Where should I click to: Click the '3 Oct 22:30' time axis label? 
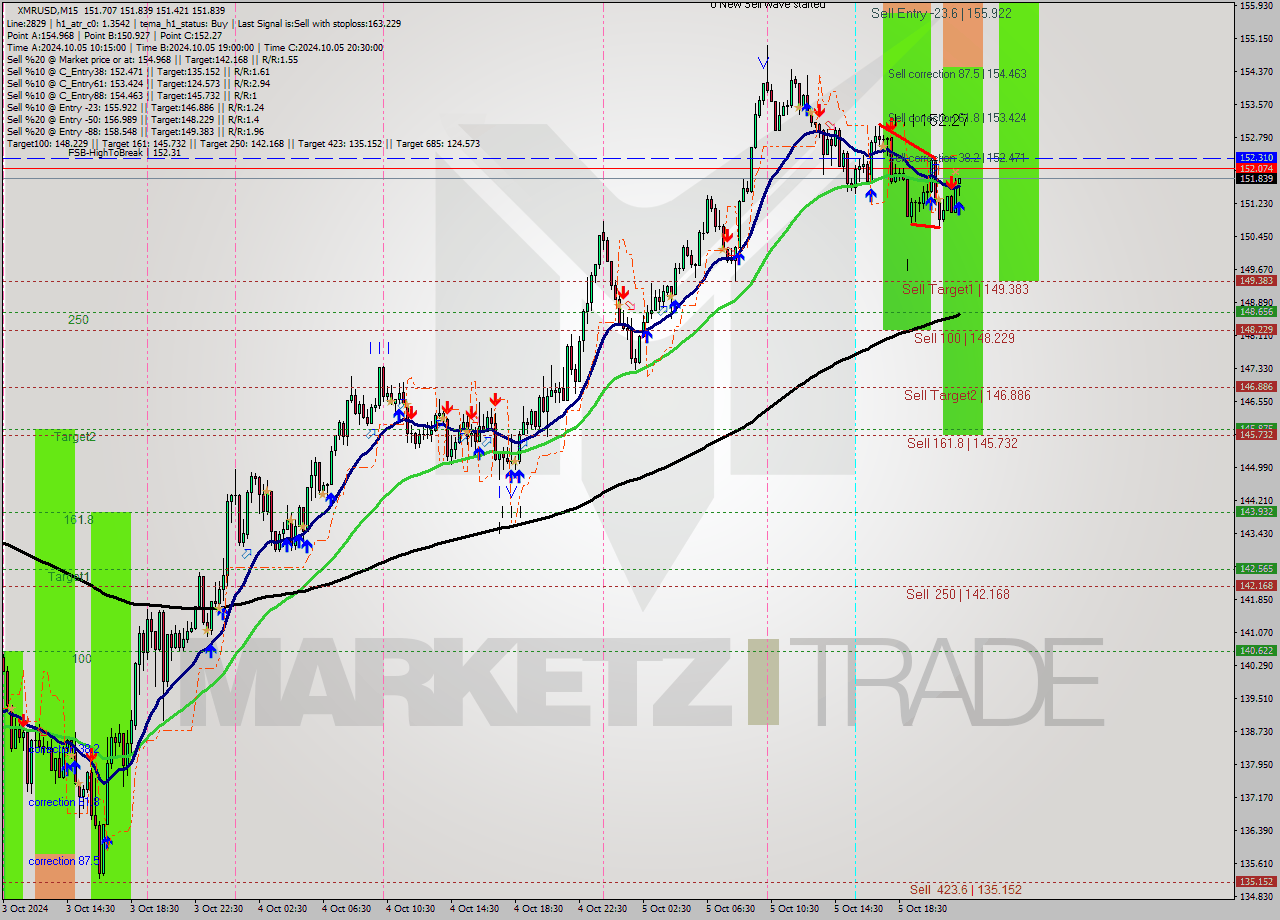(220, 909)
